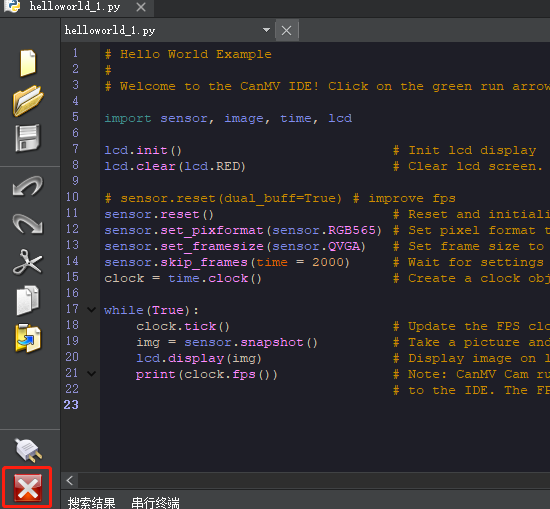Screen dimensions: 550x509
Task: Click line number 5 in the gutter
Action: point(75,117)
